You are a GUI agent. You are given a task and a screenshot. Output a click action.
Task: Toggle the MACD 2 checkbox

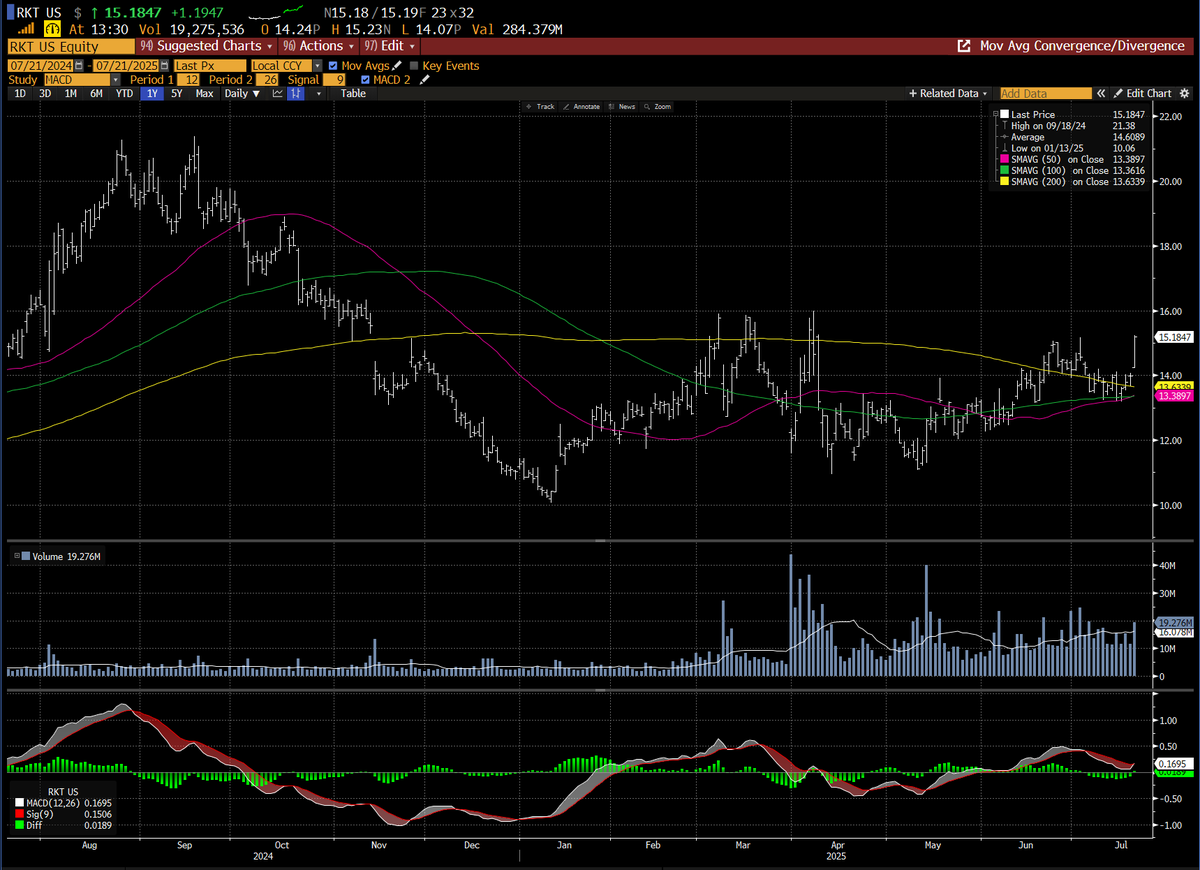365,80
